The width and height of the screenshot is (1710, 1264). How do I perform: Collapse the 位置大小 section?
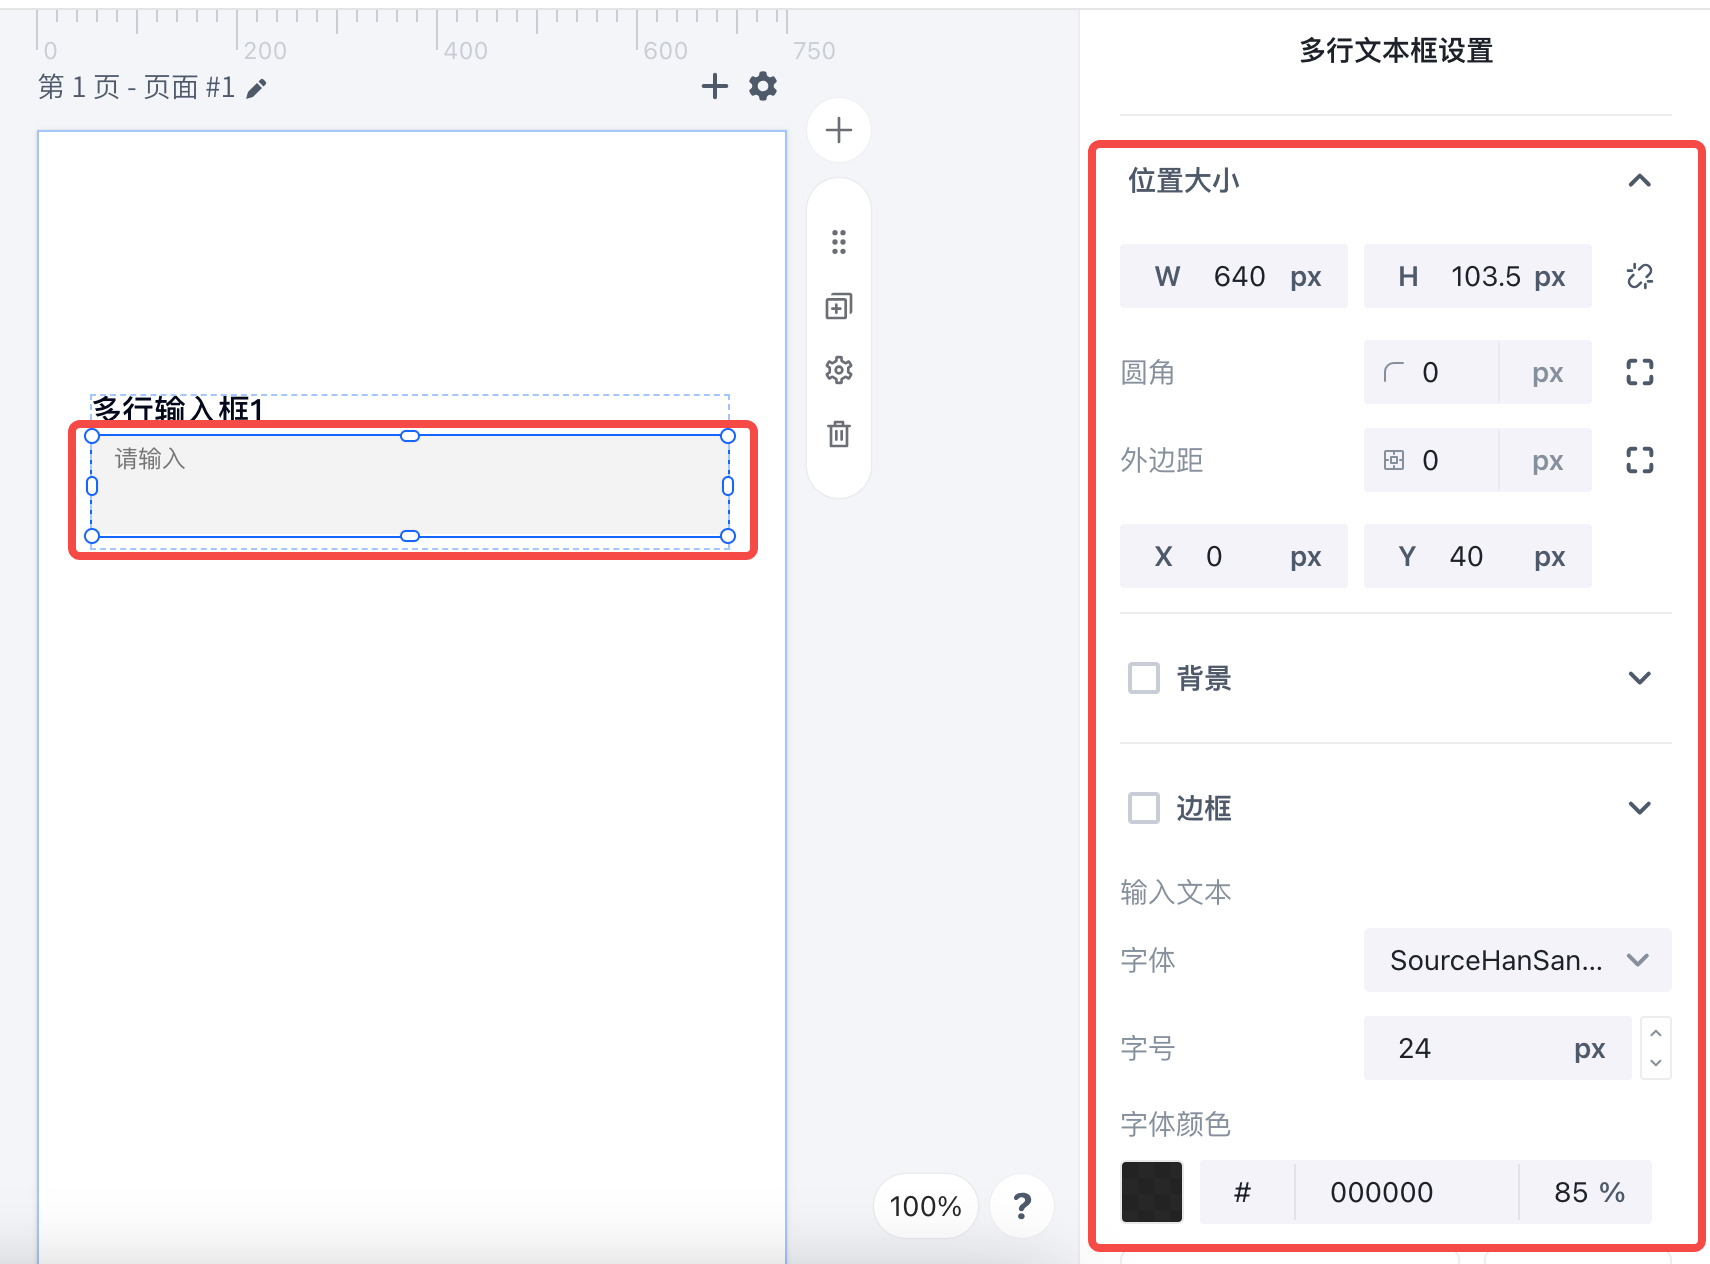pos(1640,181)
